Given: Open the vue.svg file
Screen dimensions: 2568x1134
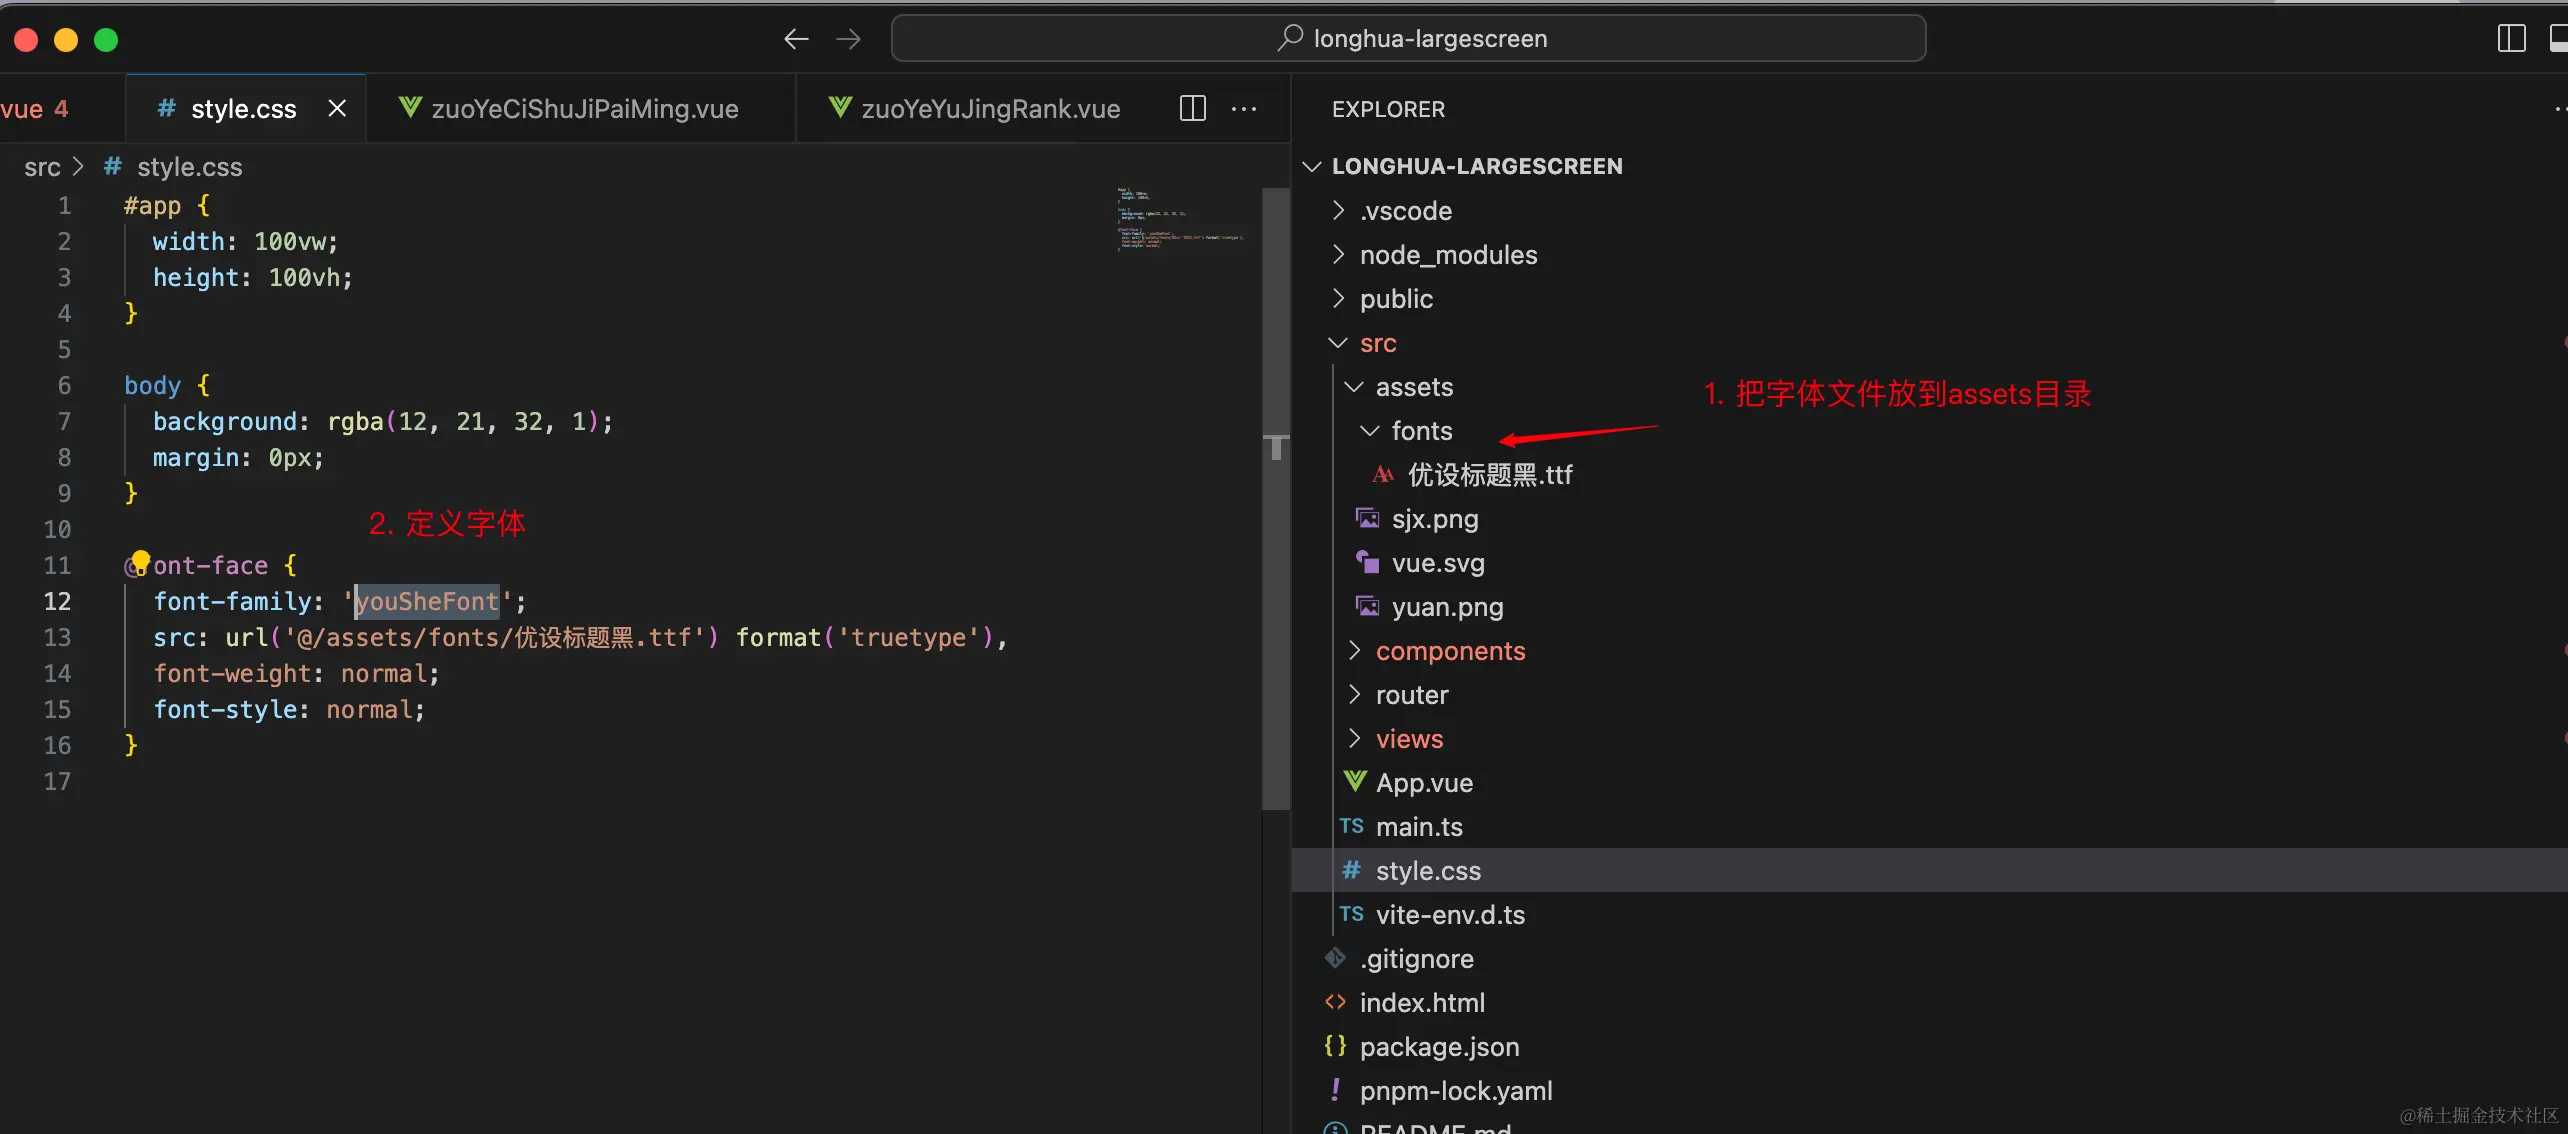Looking at the screenshot, I should pos(1437,563).
